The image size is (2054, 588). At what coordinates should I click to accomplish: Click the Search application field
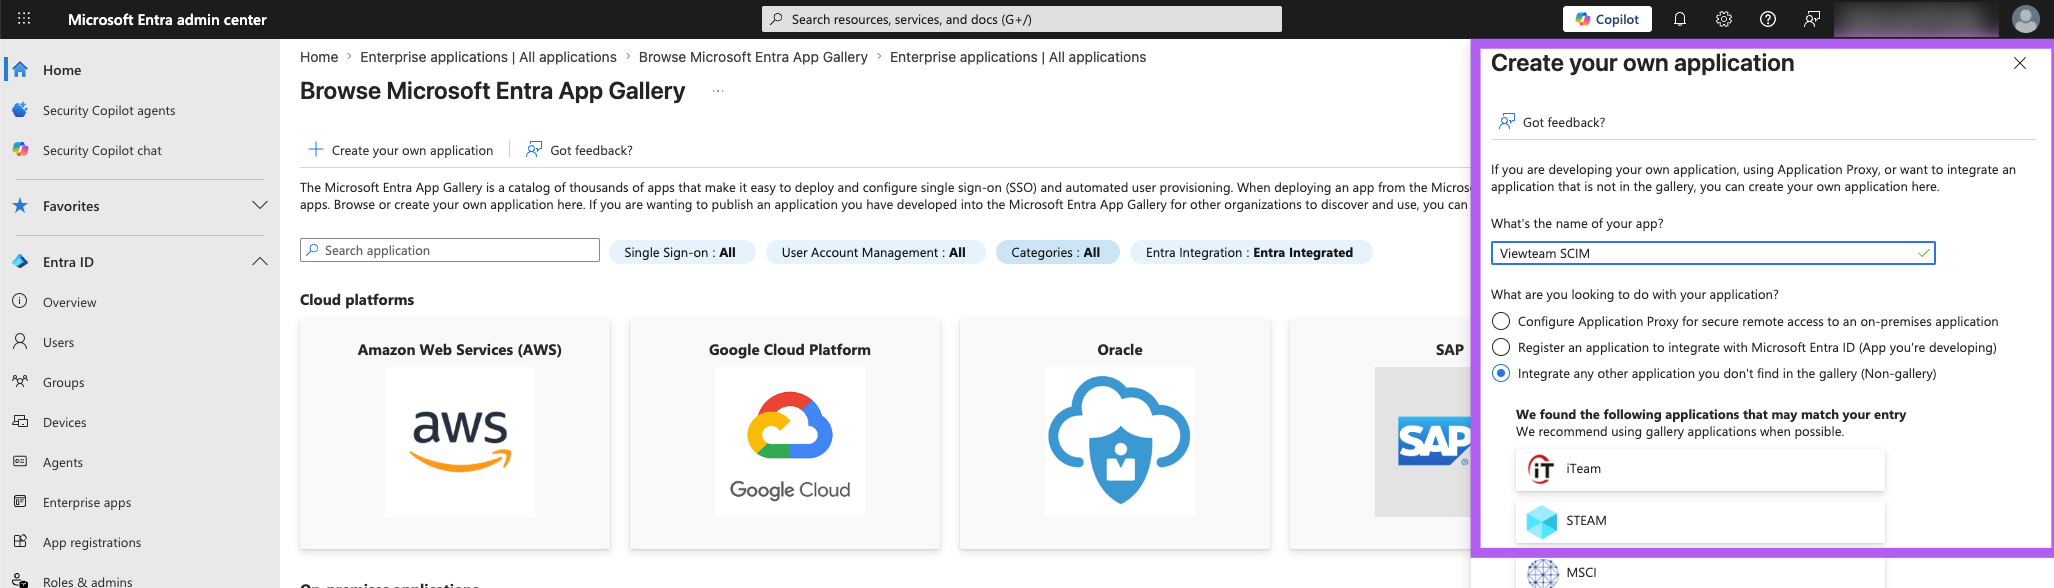pyautogui.click(x=450, y=250)
